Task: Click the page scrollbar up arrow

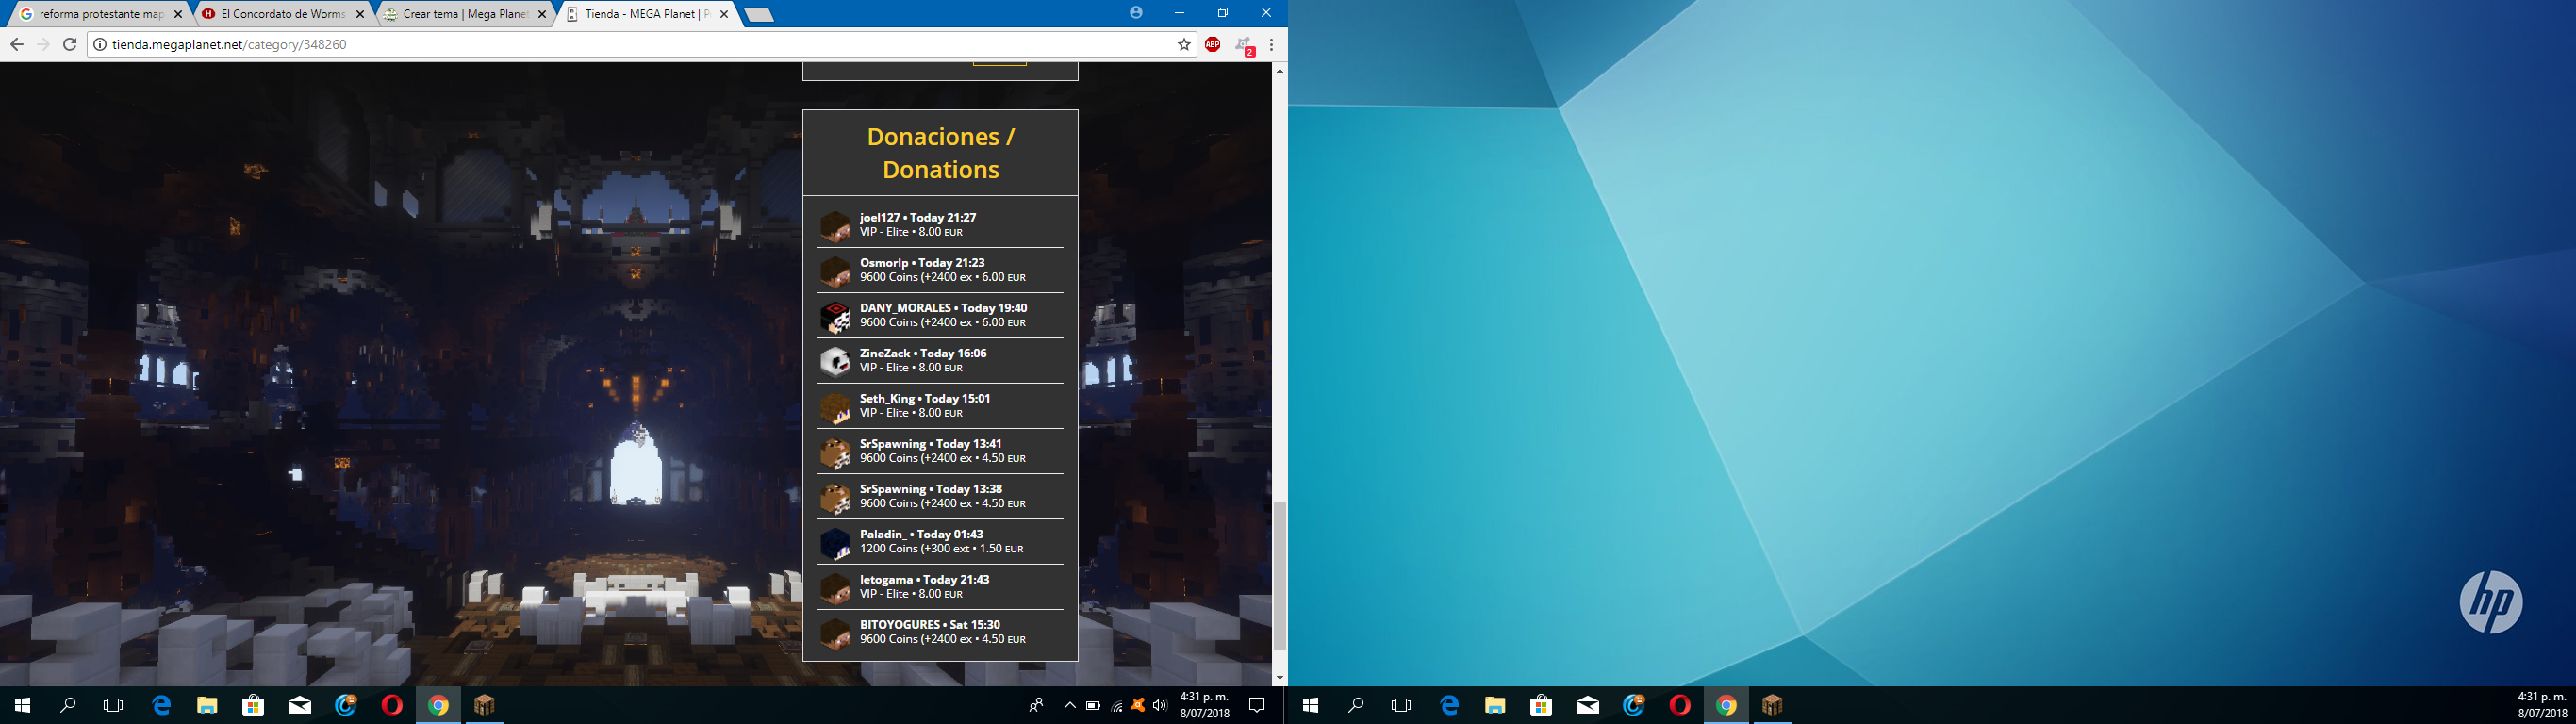Action: point(1279,71)
